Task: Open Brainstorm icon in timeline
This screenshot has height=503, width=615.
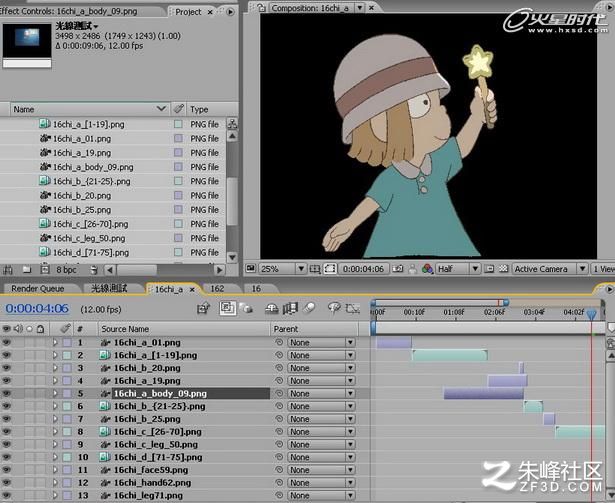Action: click(334, 308)
